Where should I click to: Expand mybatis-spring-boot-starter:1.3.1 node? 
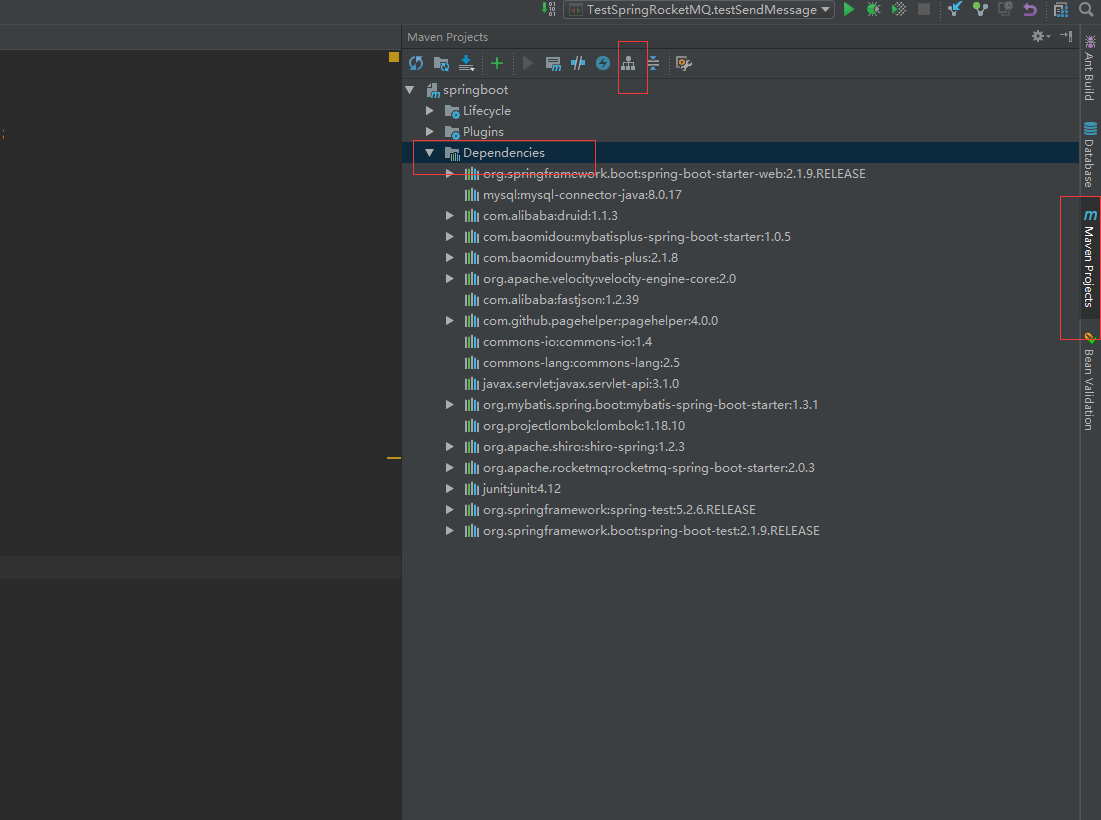pyautogui.click(x=449, y=404)
